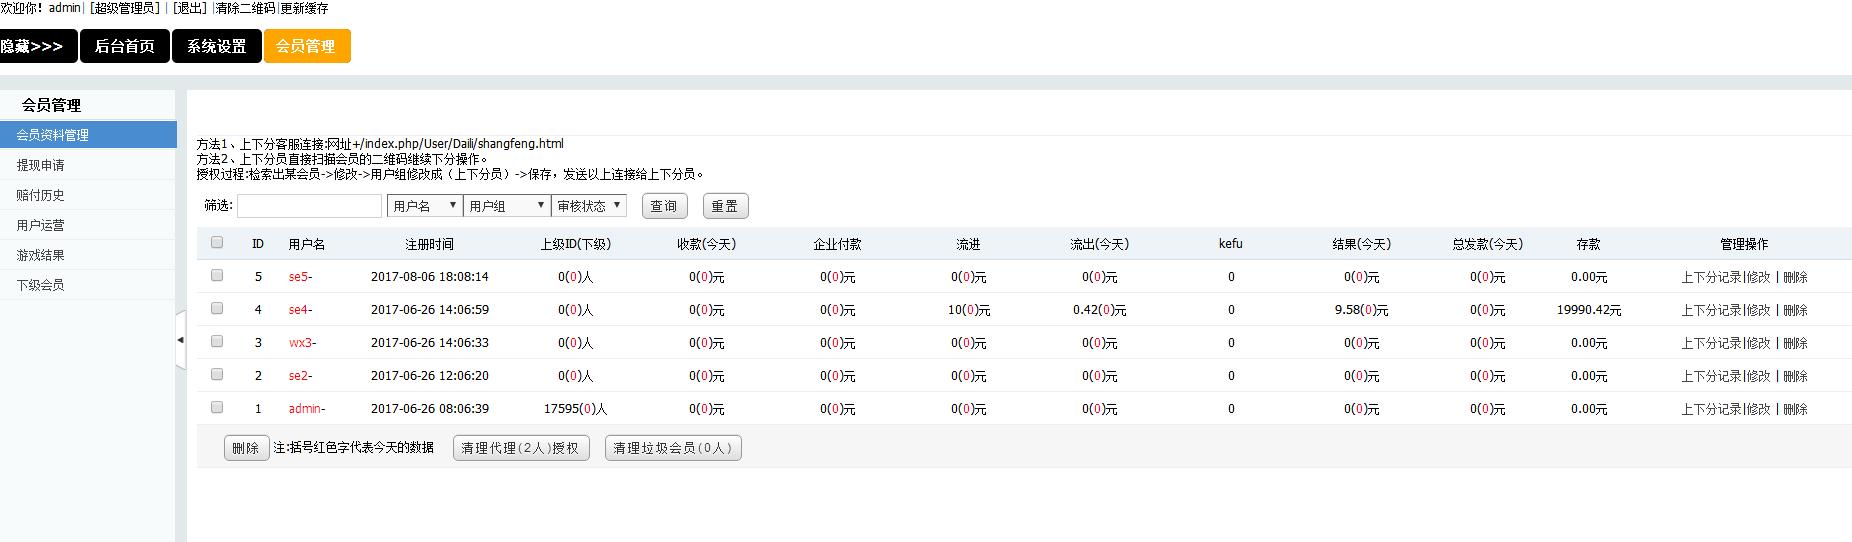This screenshot has height=542, width=1852.
Task: Focus the 筛选 filter text field
Action: tap(309, 206)
